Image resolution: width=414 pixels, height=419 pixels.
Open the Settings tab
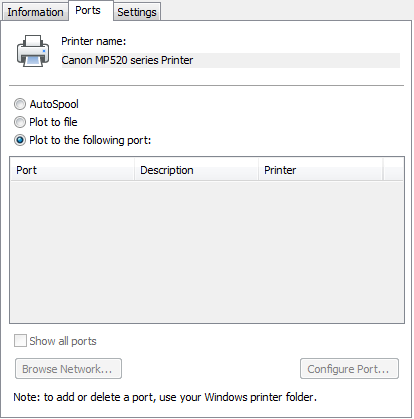point(137,12)
